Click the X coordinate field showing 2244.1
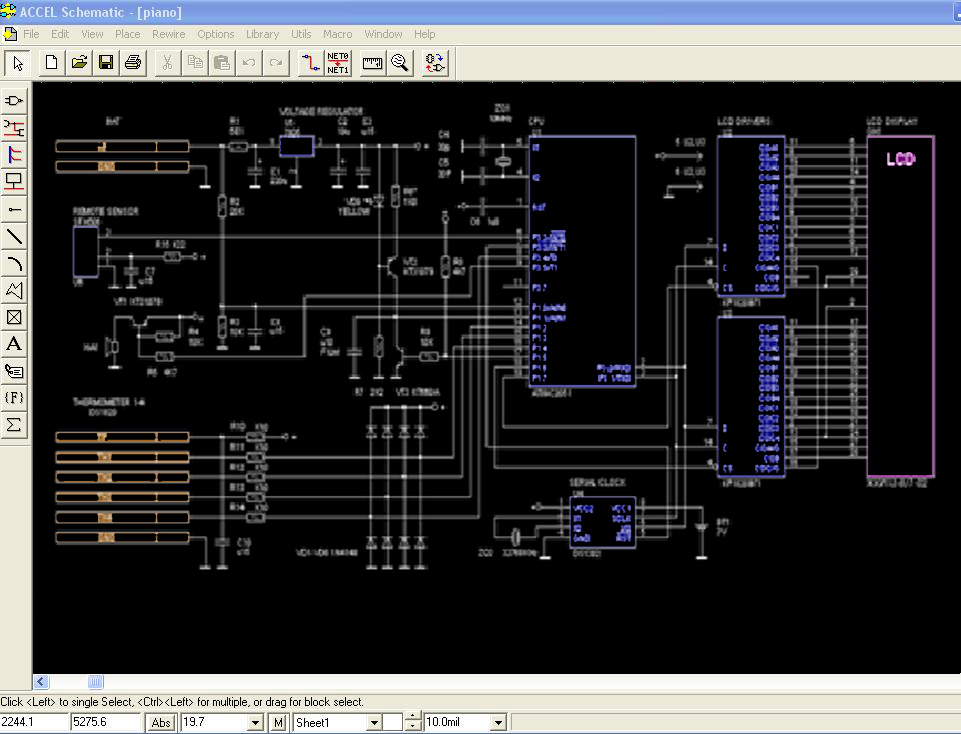 33,722
